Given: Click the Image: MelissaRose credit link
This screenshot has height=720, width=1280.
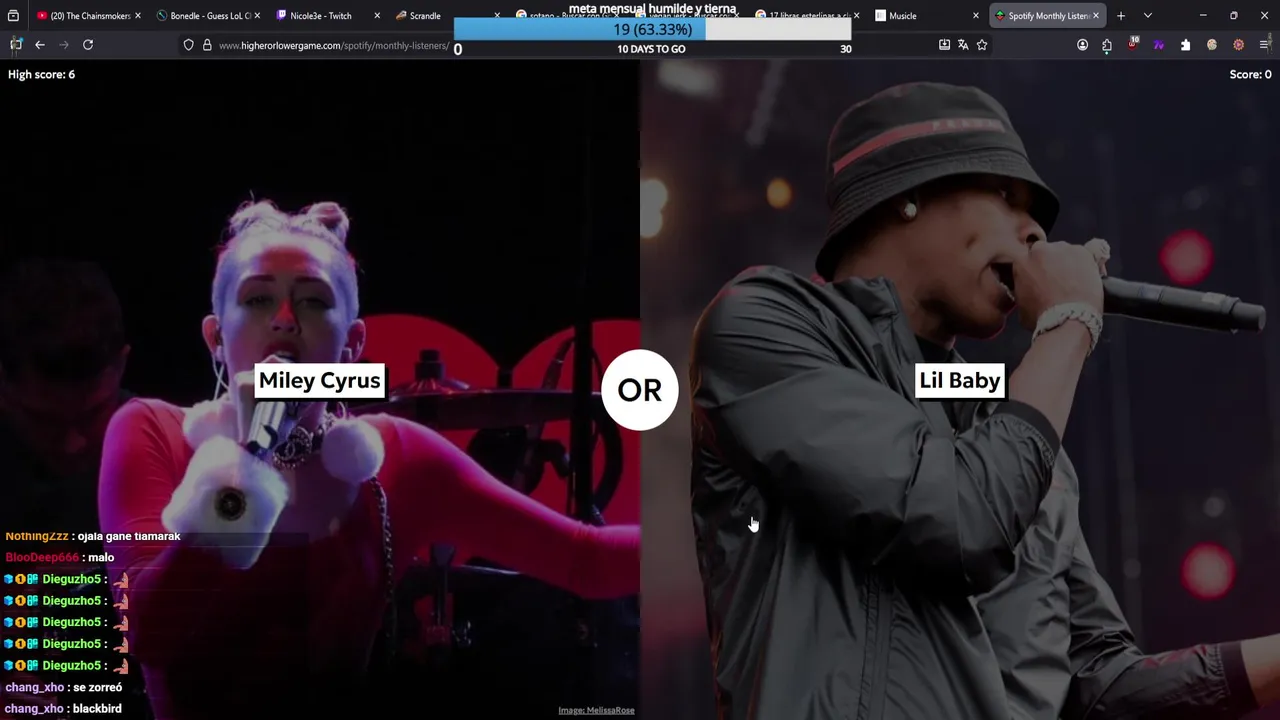Looking at the screenshot, I should (596, 710).
